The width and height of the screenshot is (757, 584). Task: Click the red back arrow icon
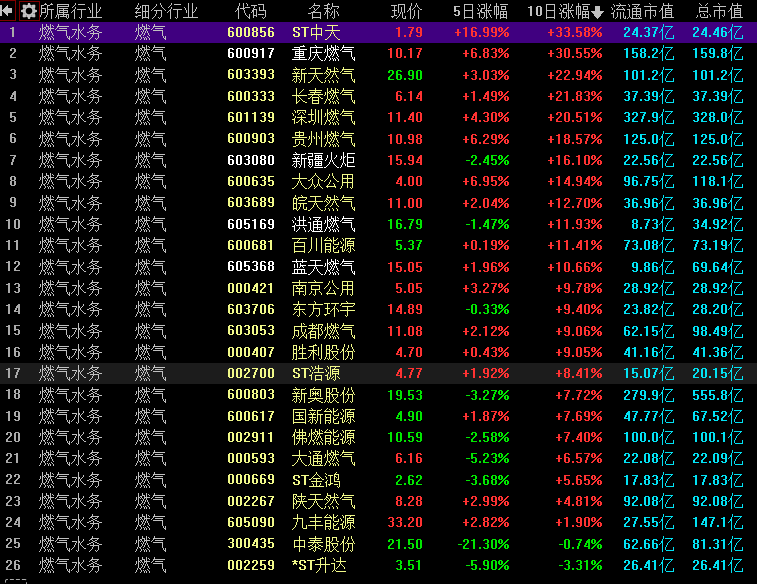click(x=9, y=11)
